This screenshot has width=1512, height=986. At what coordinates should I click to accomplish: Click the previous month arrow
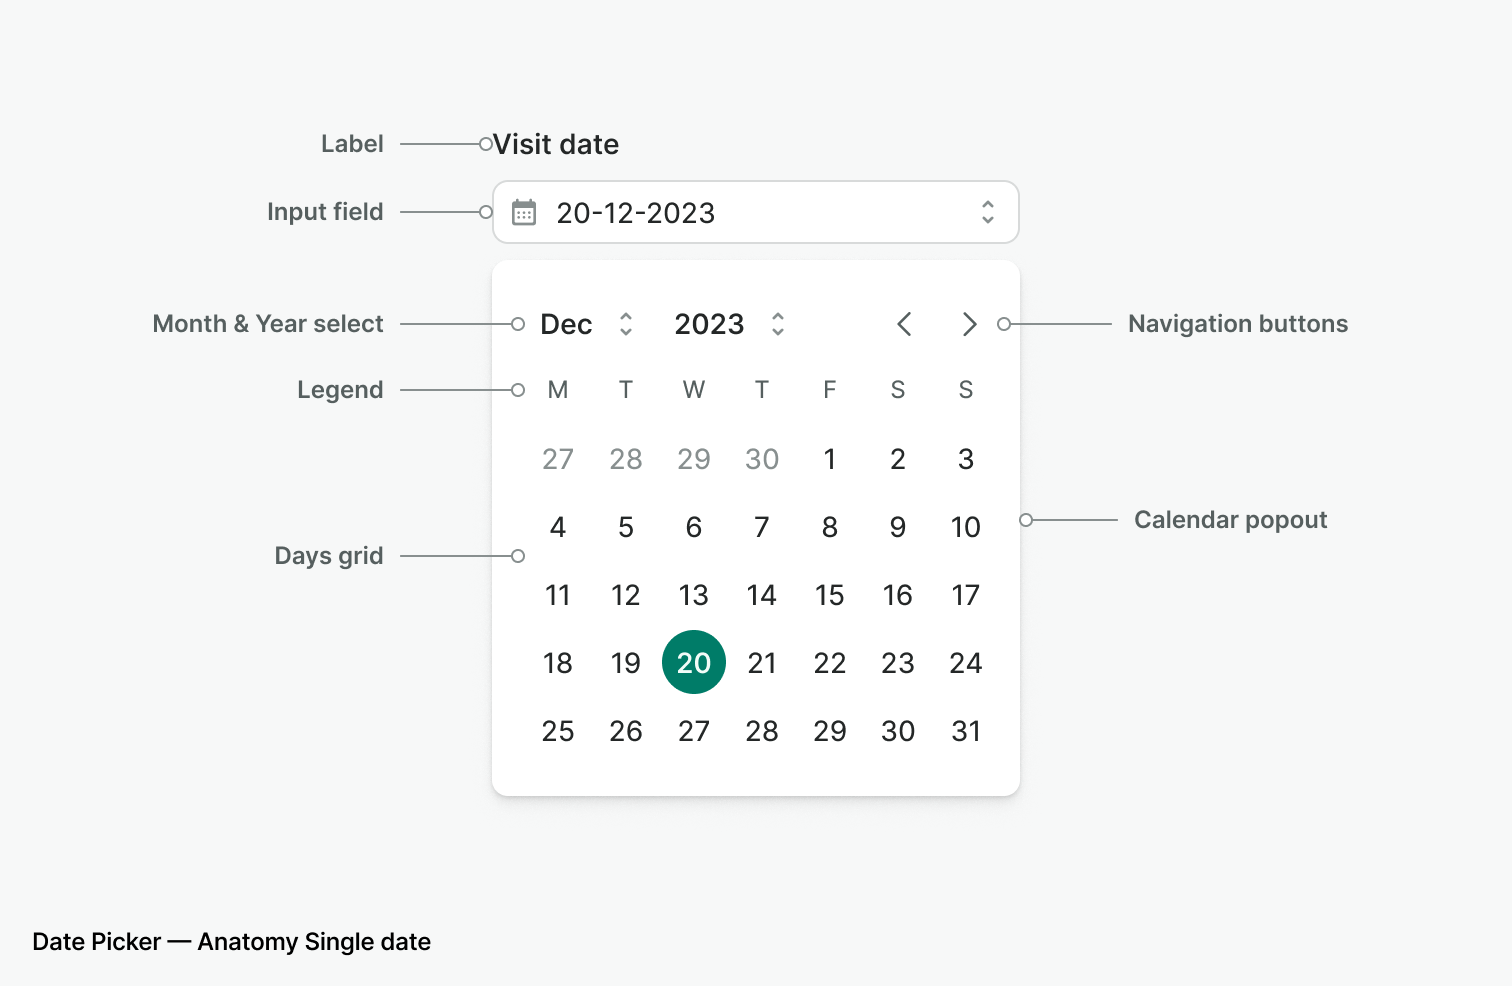point(904,324)
